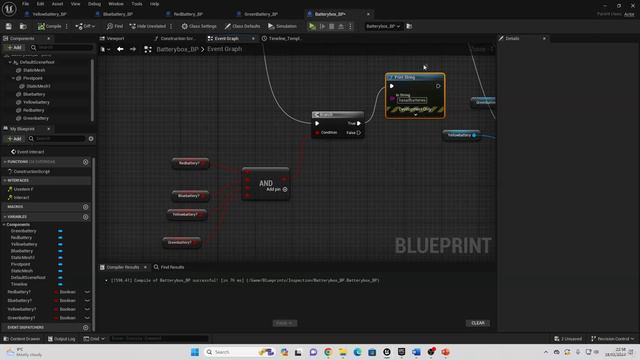640x360 pixels.
Task: Close the Event Graph tab
Action: click(253, 38)
